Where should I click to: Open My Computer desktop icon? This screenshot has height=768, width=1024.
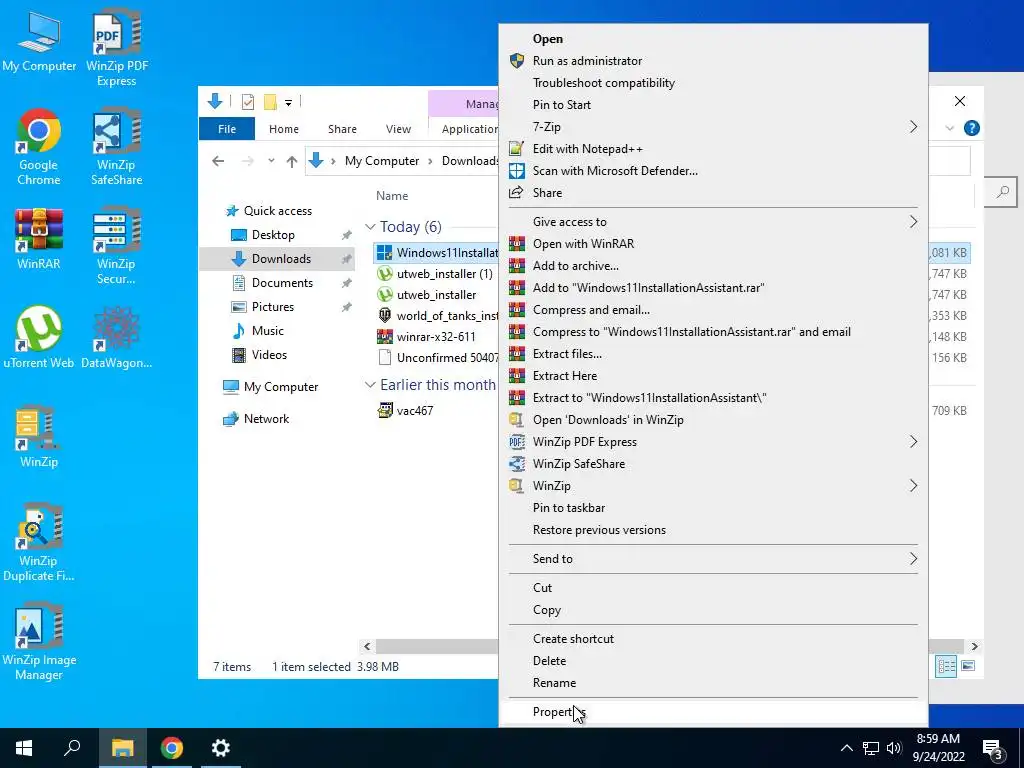[39, 40]
